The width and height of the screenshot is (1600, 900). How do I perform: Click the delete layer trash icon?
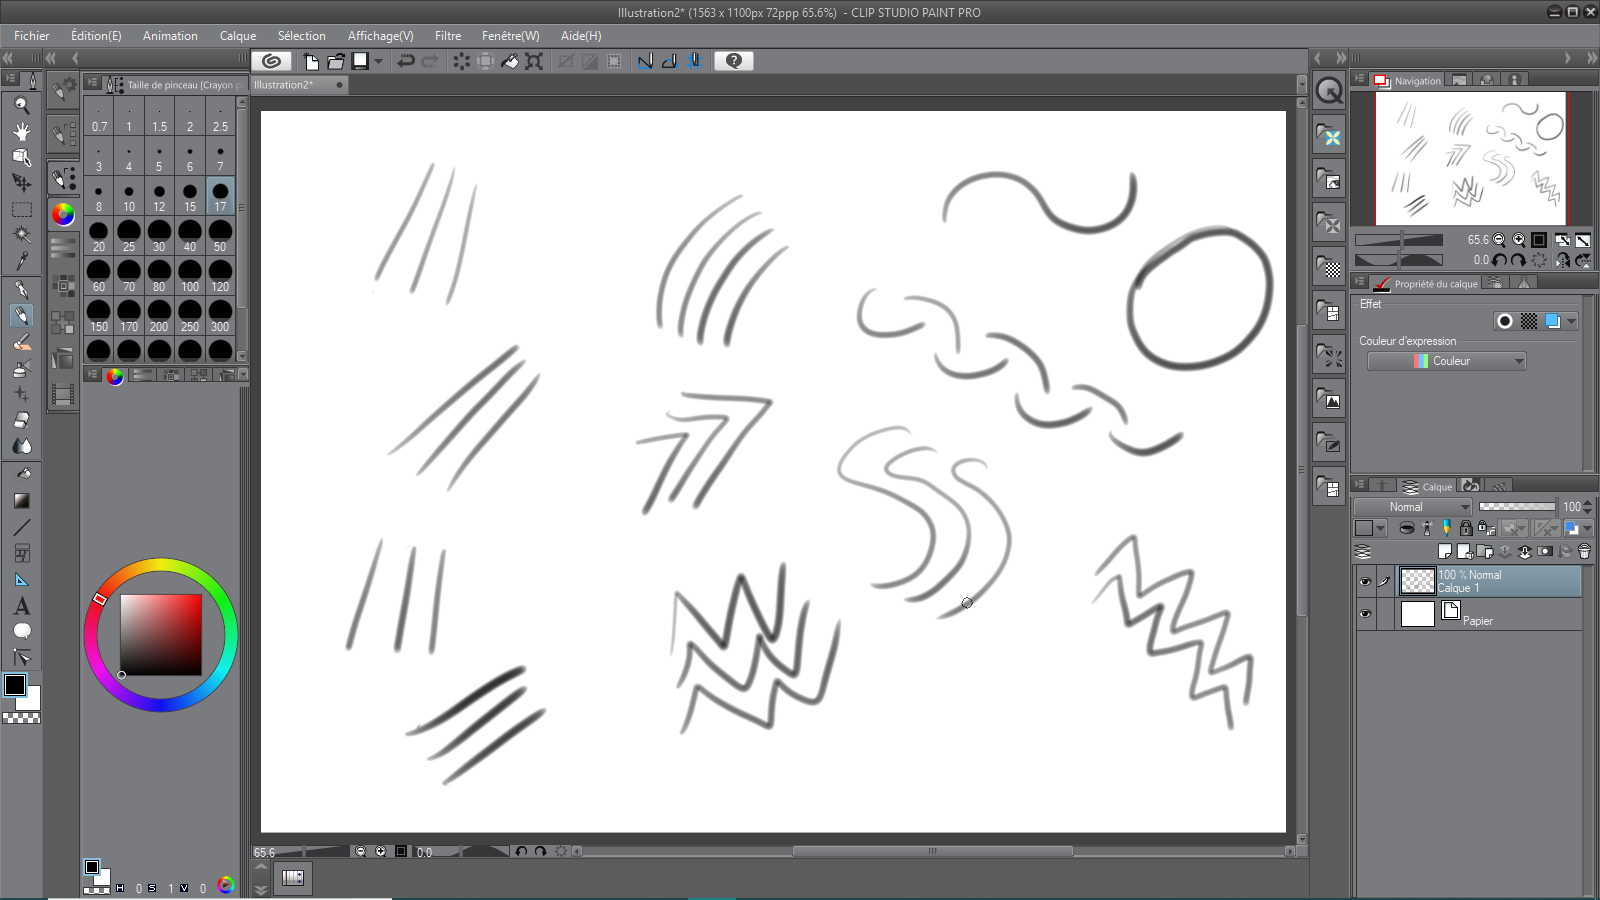1584,552
